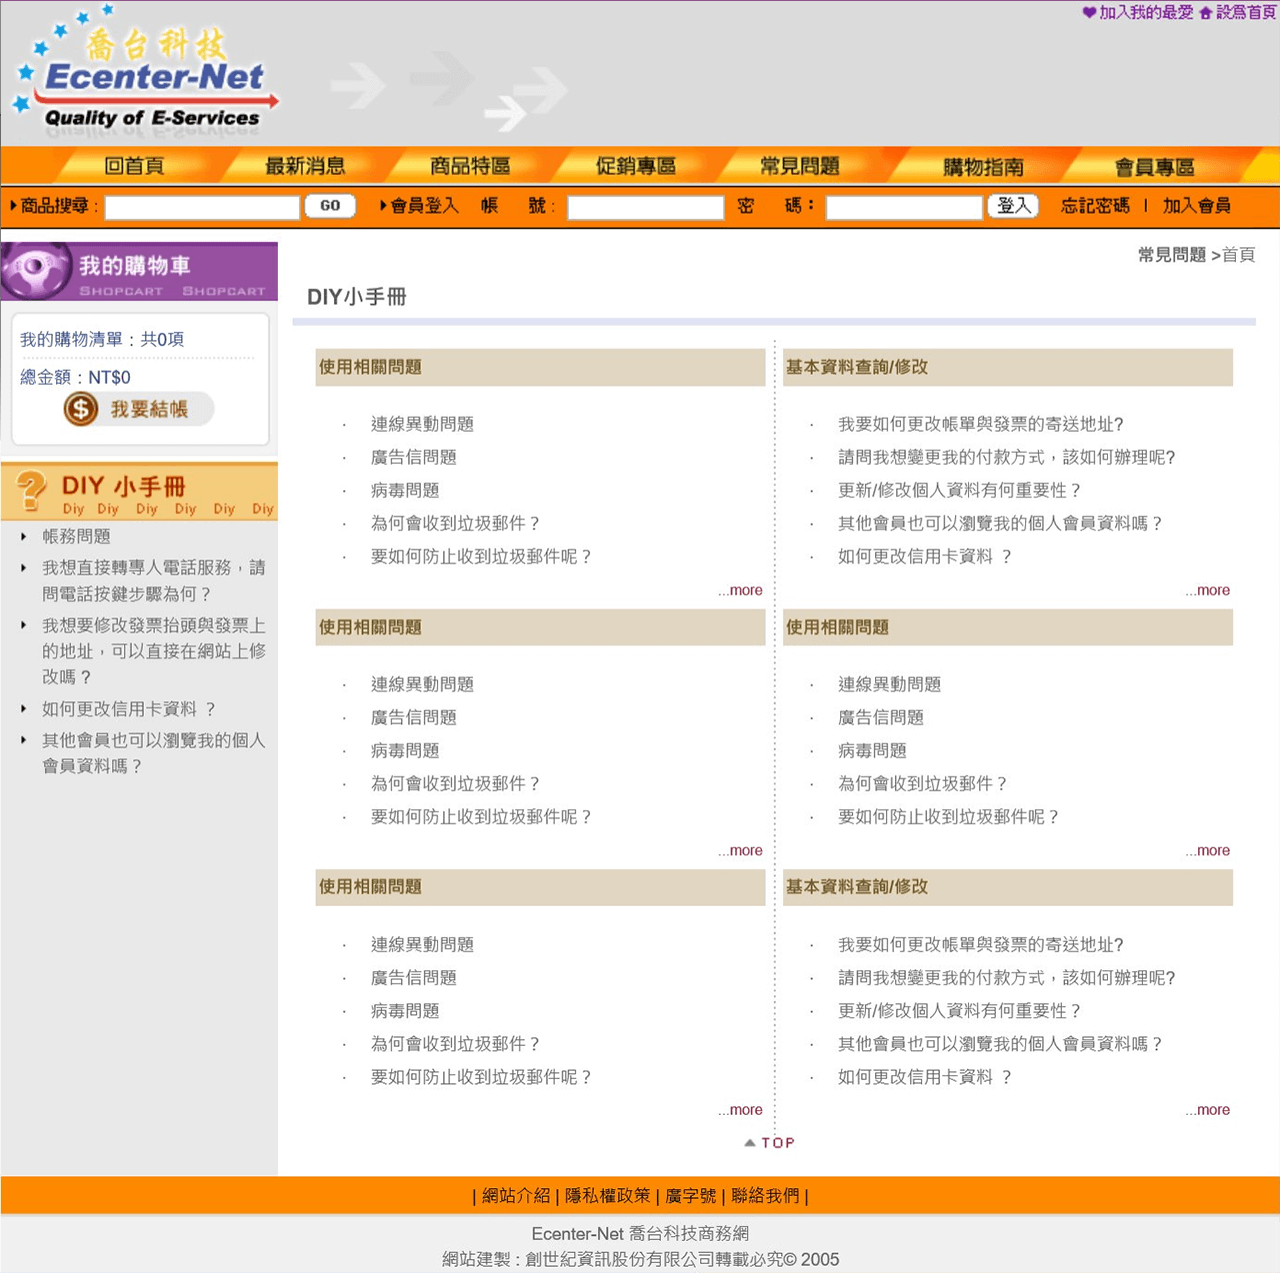Click footer link 網站介紹

pos(516,1195)
